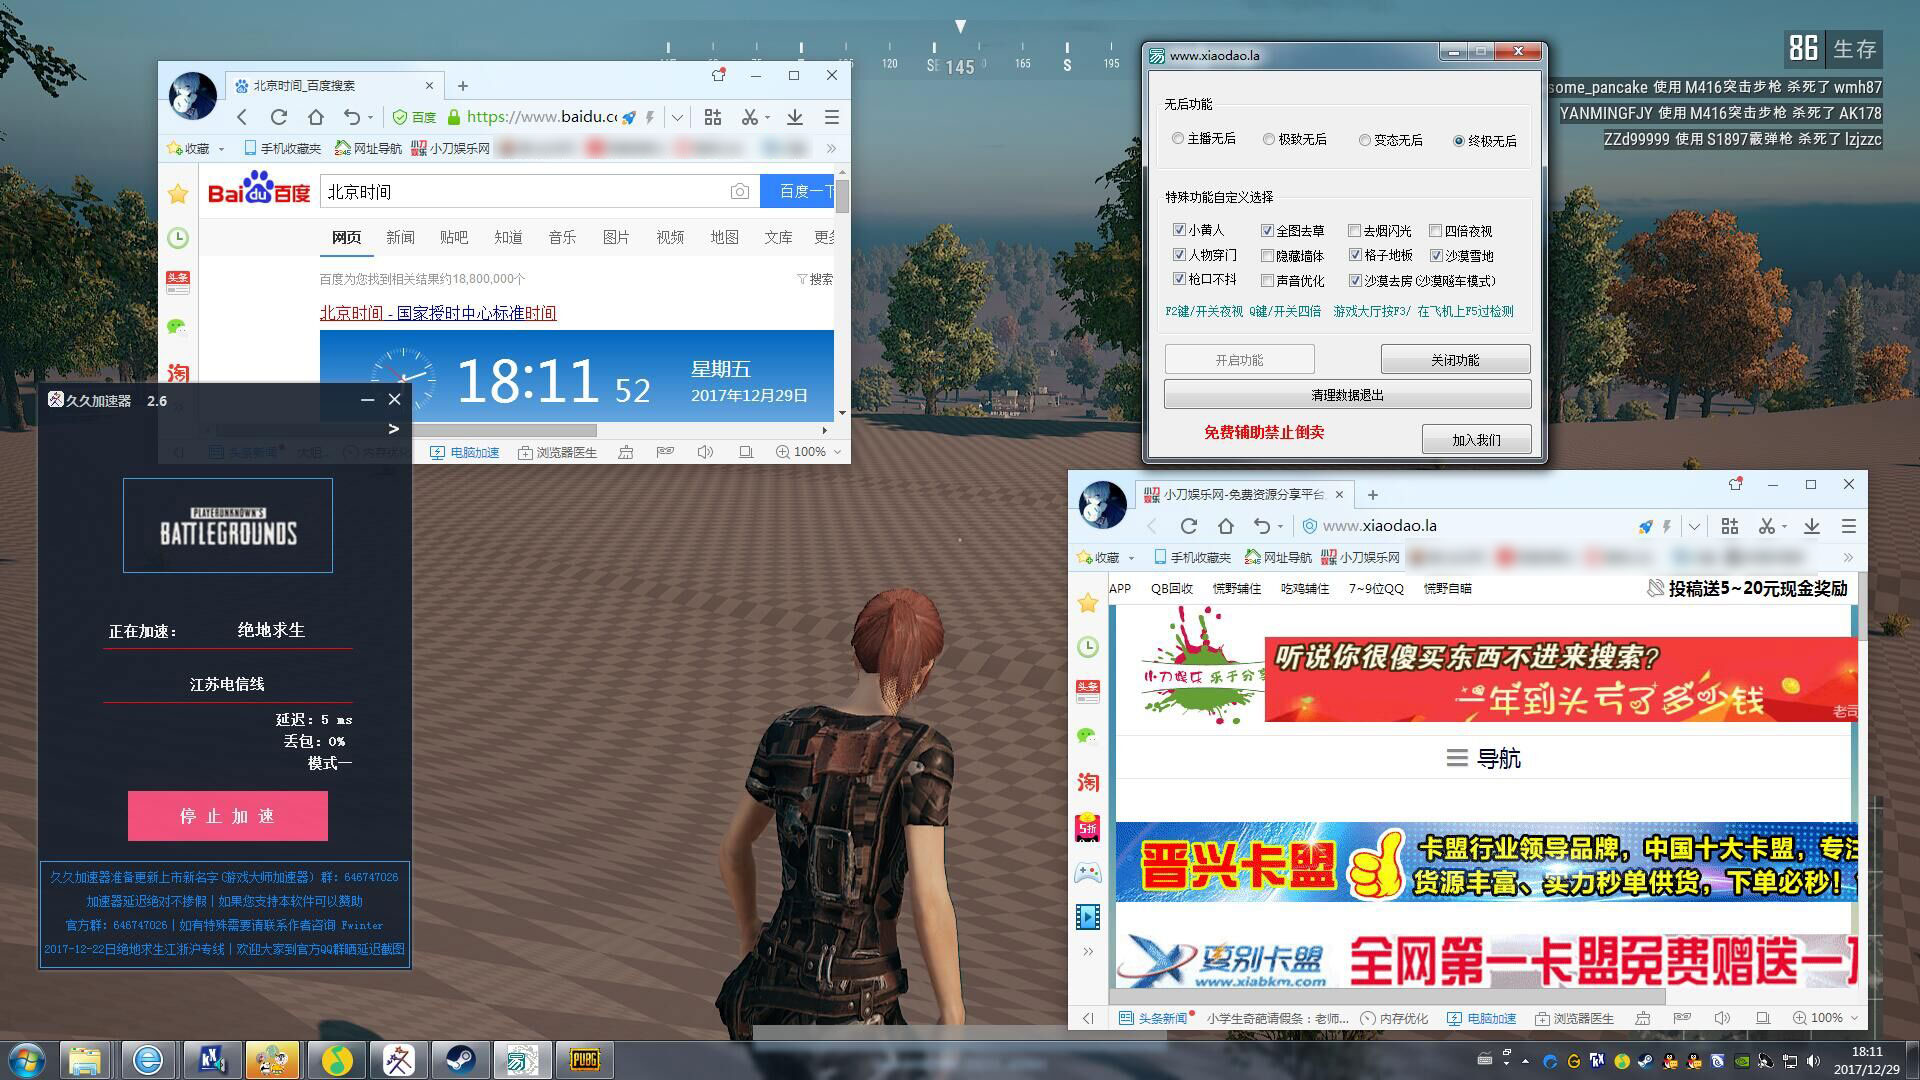
Task: Click the 清理数据退出 button
Action: [1347, 395]
